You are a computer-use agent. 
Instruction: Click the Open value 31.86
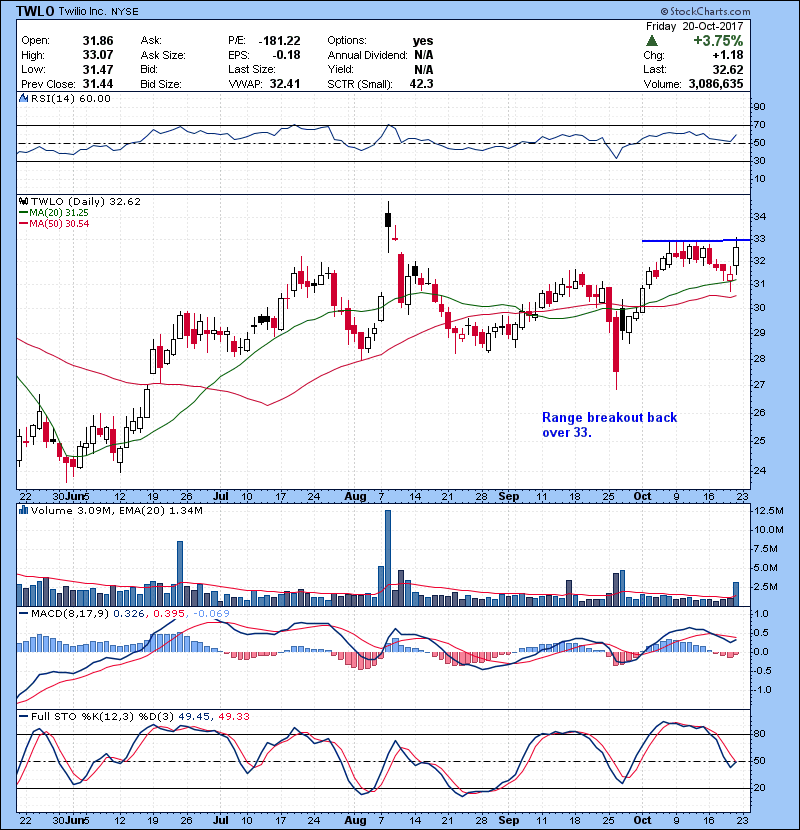pyautogui.click(x=98, y=41)
